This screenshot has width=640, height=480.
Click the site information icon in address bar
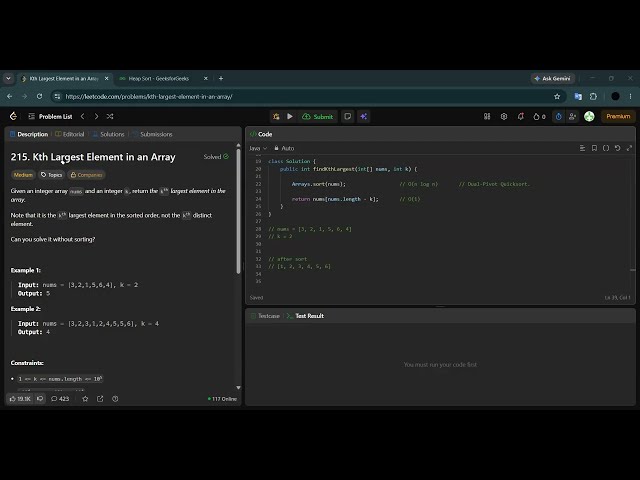point(57,97)
